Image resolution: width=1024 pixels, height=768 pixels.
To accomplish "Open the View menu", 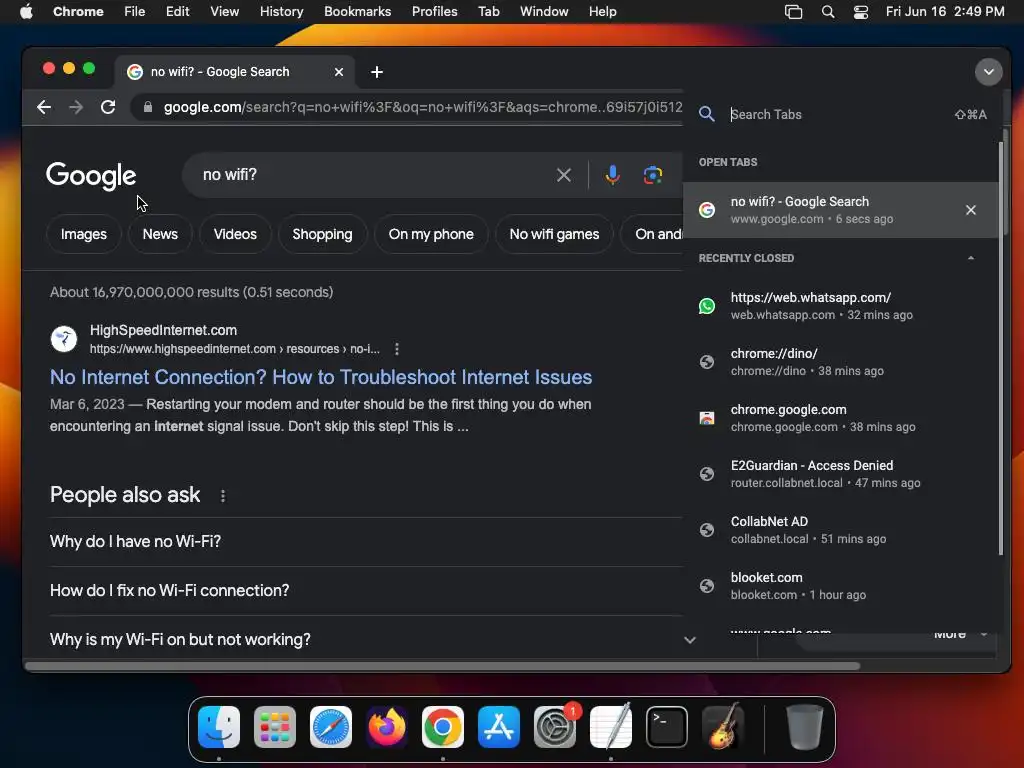I will 224,12.
